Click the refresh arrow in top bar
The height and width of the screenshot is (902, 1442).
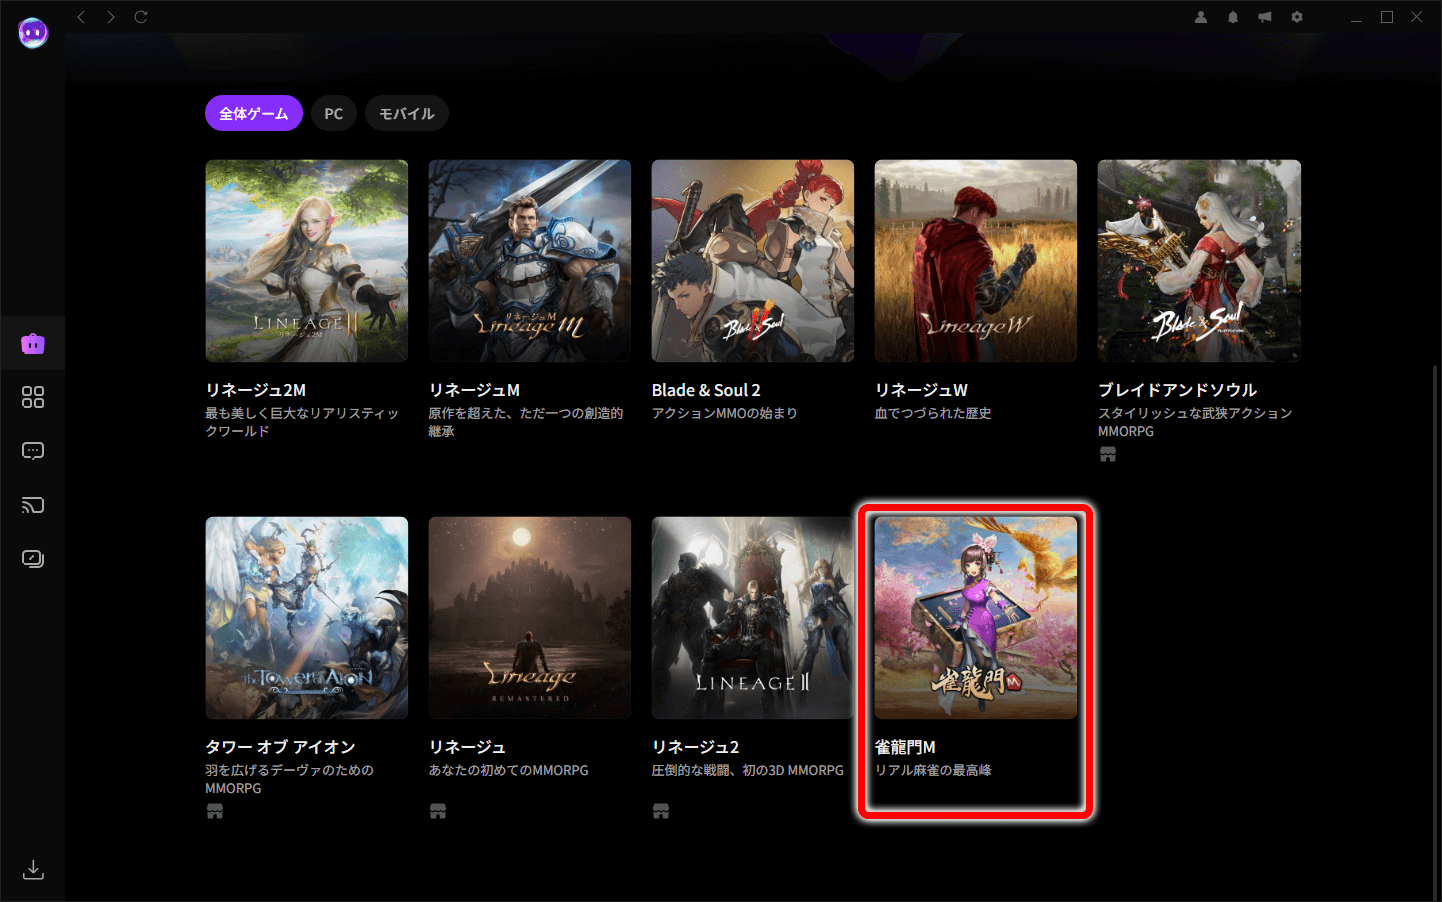[141, 17]
